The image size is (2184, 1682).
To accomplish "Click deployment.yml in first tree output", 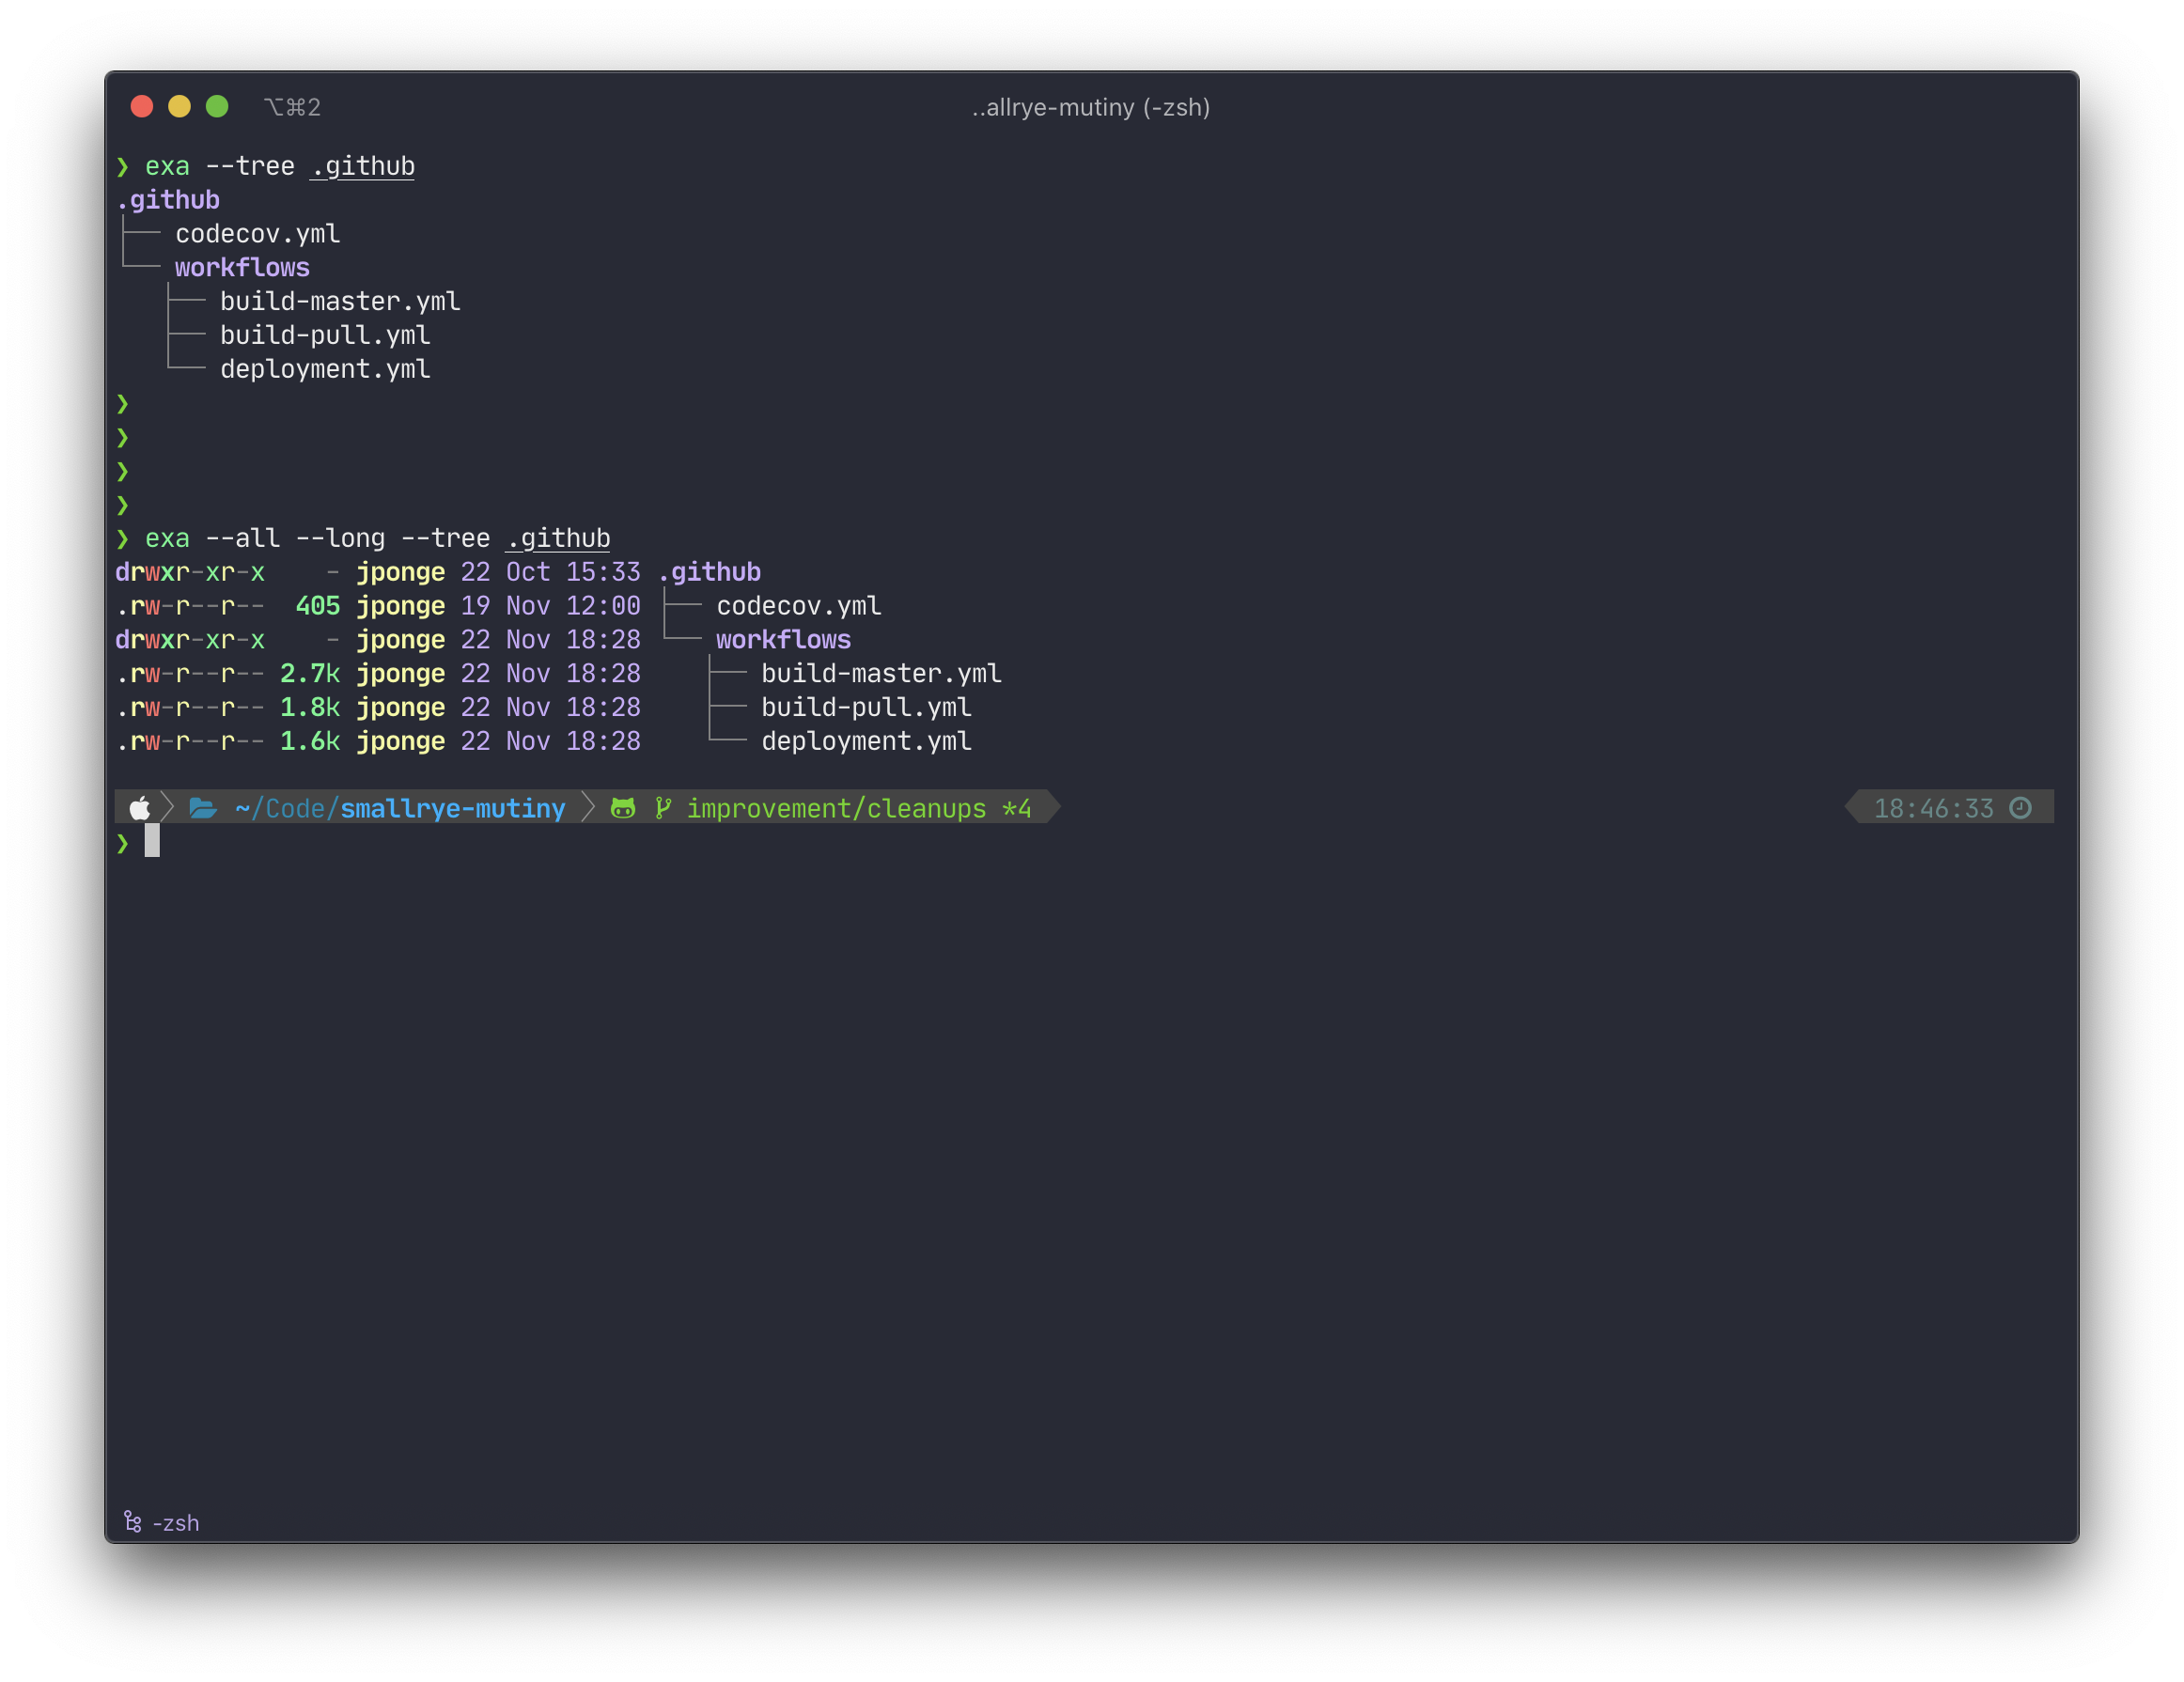I will tap(325, 369).
